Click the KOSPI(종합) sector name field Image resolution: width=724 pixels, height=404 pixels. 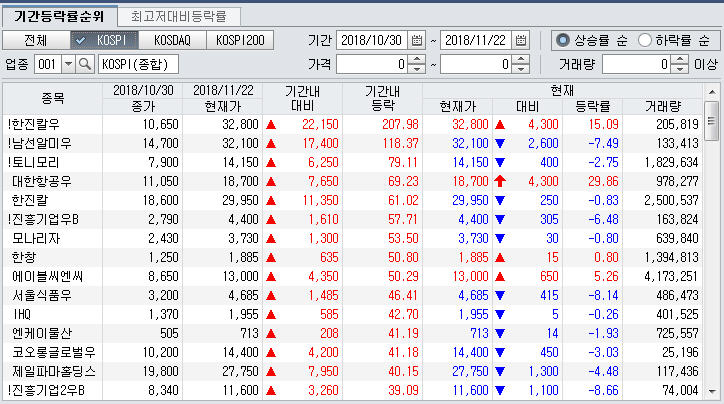click(x=139, y=64)
